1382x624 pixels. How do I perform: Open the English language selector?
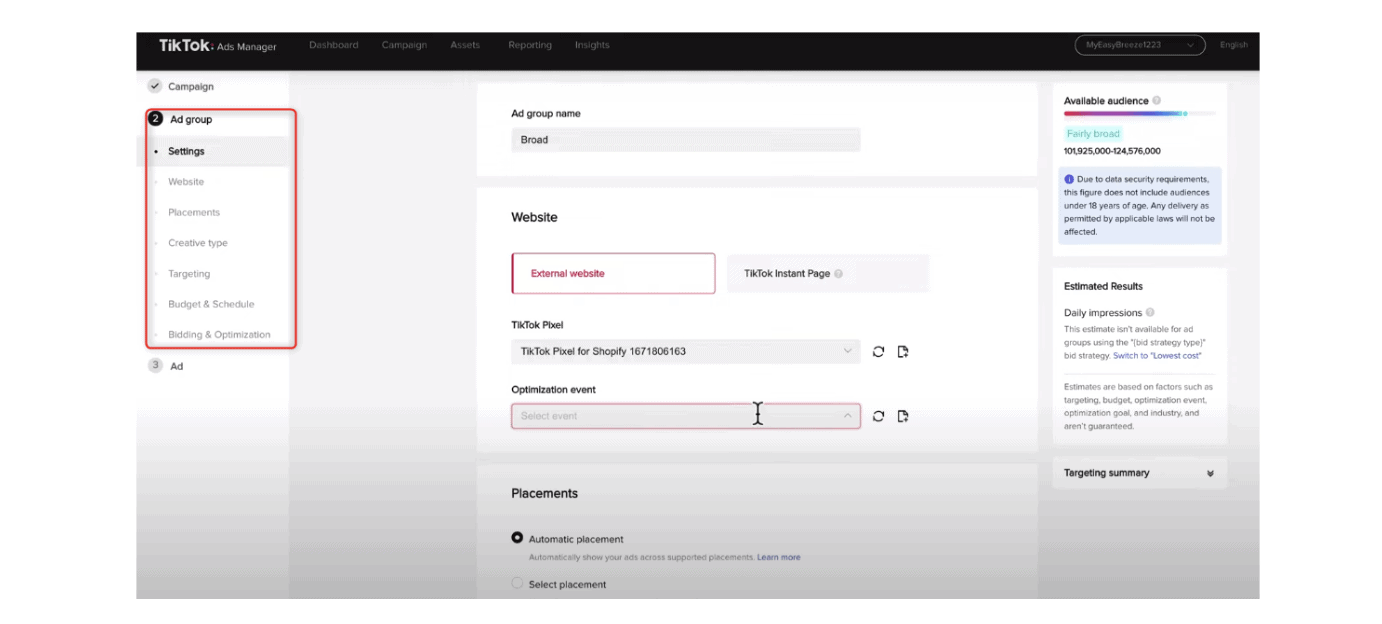click(x=1234, y=45)
